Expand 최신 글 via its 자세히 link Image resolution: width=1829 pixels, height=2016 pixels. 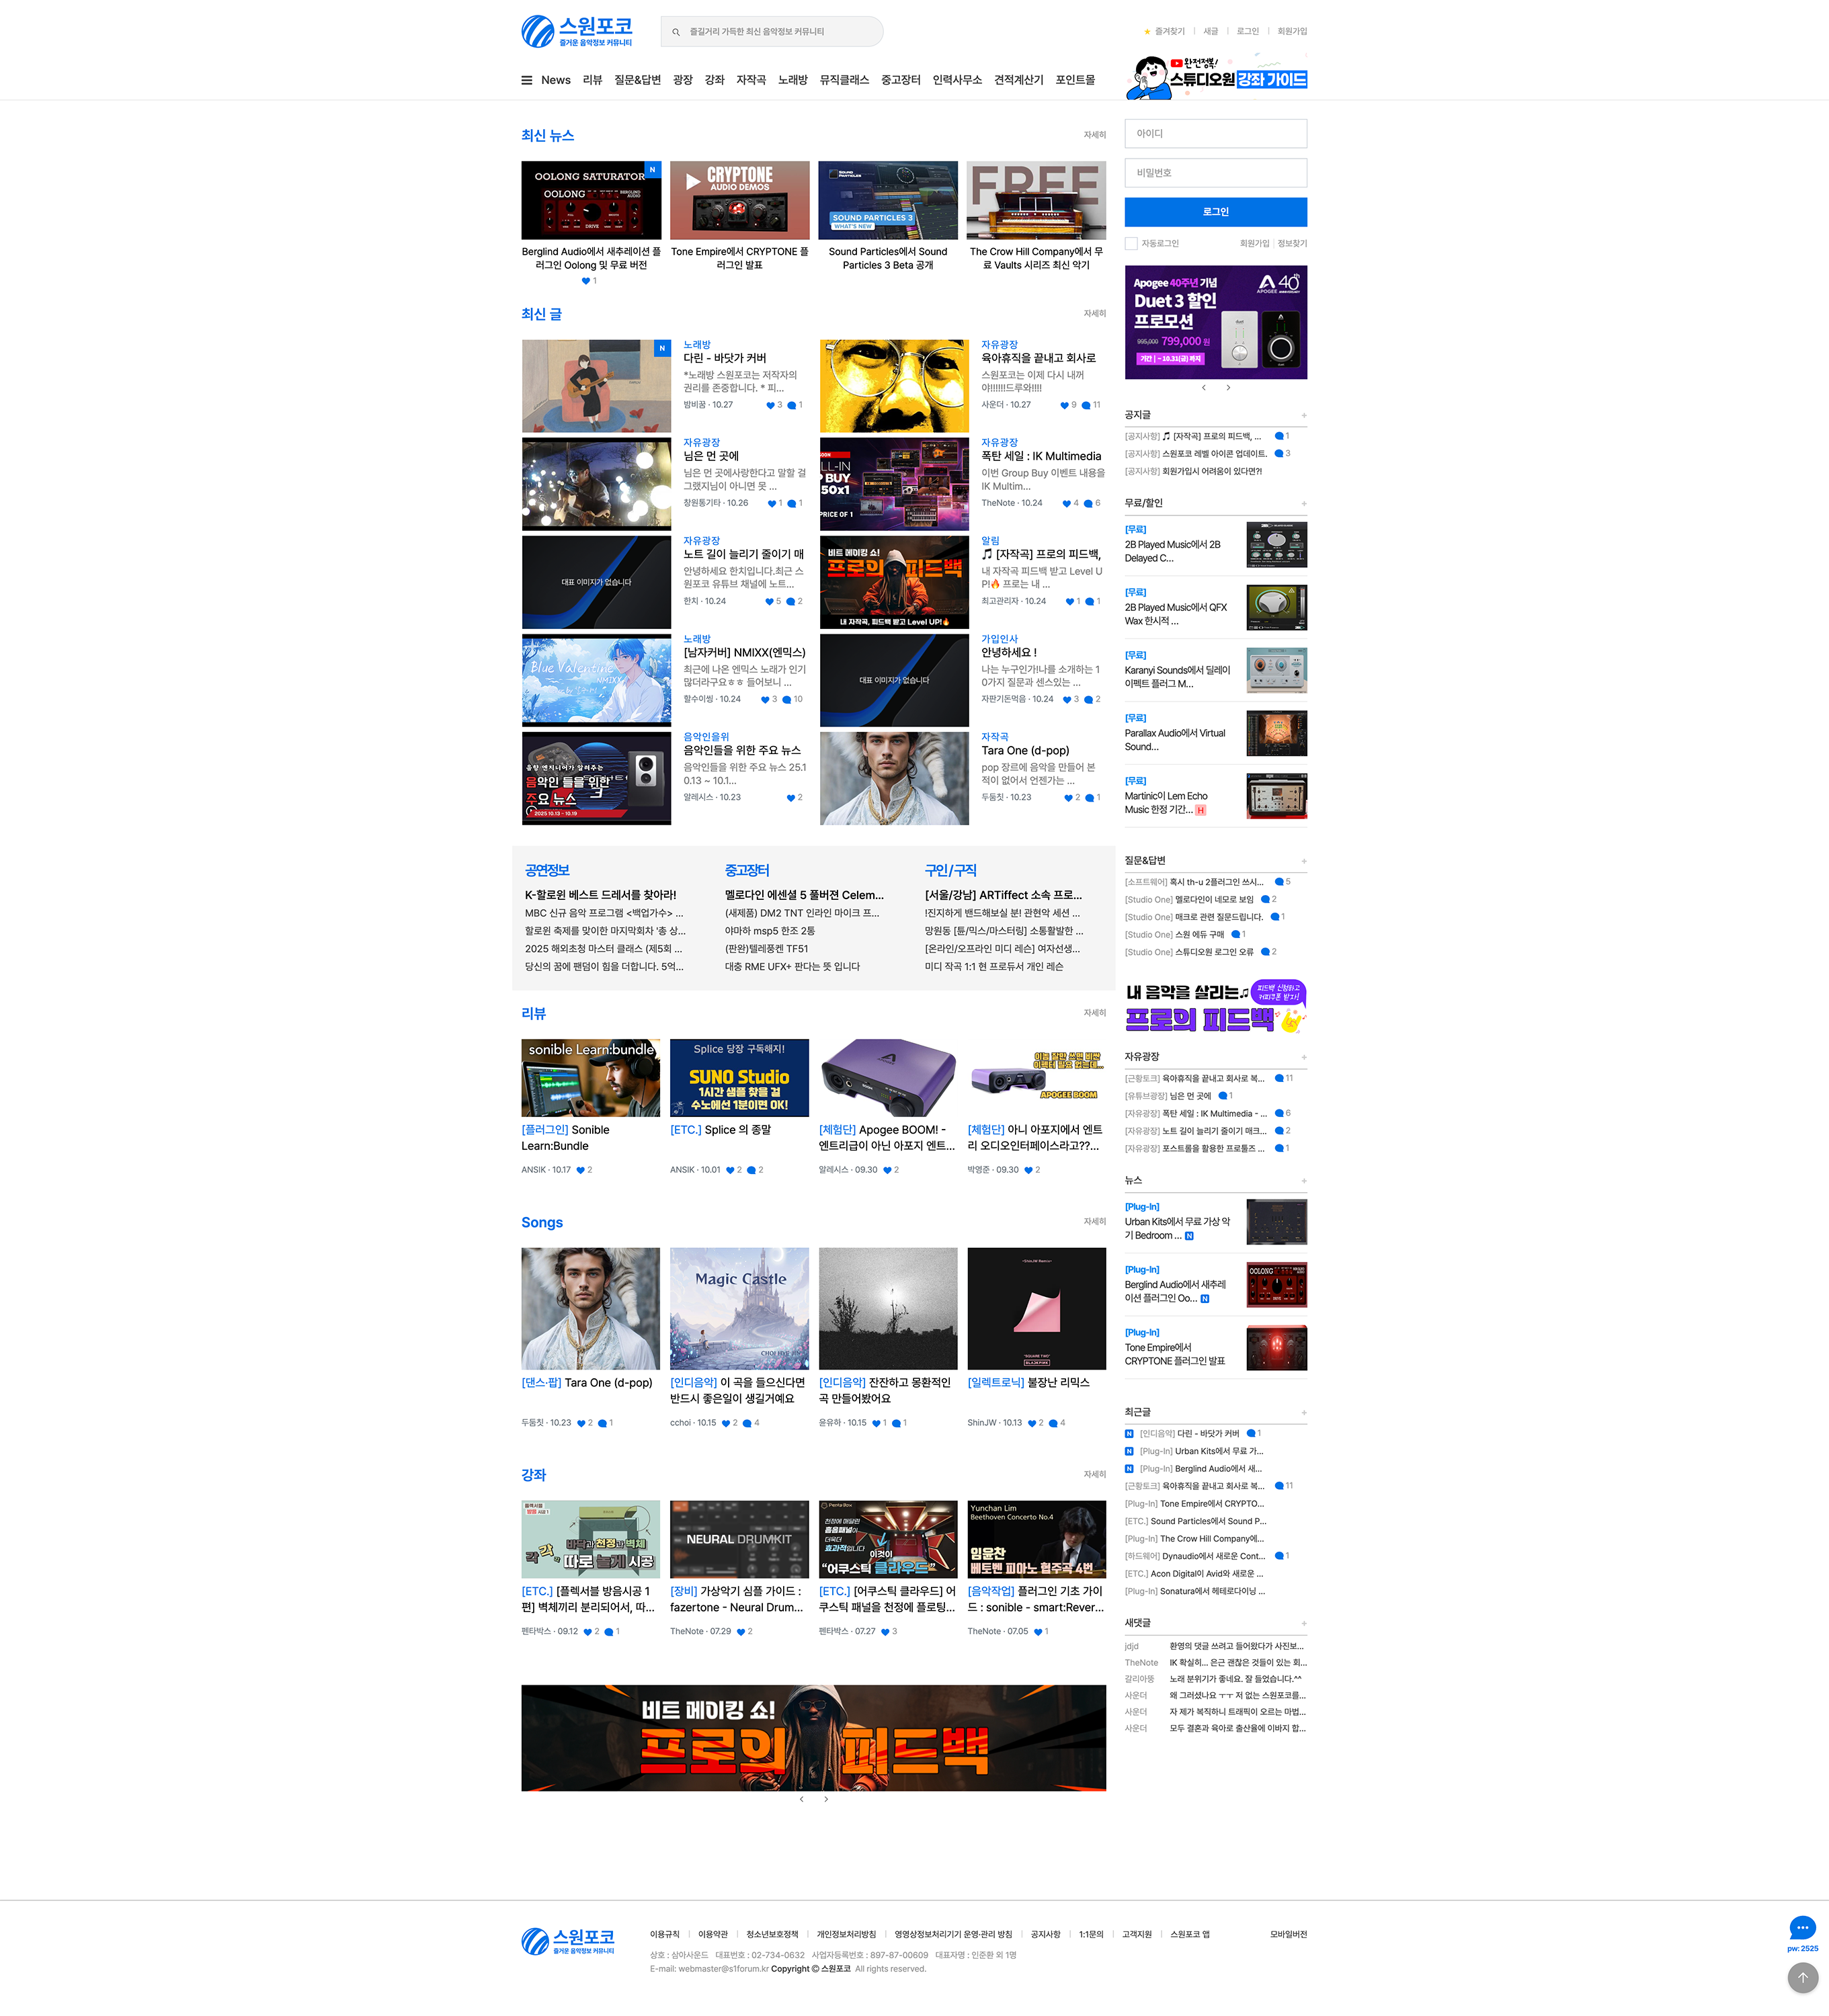tap(1095, 314)
